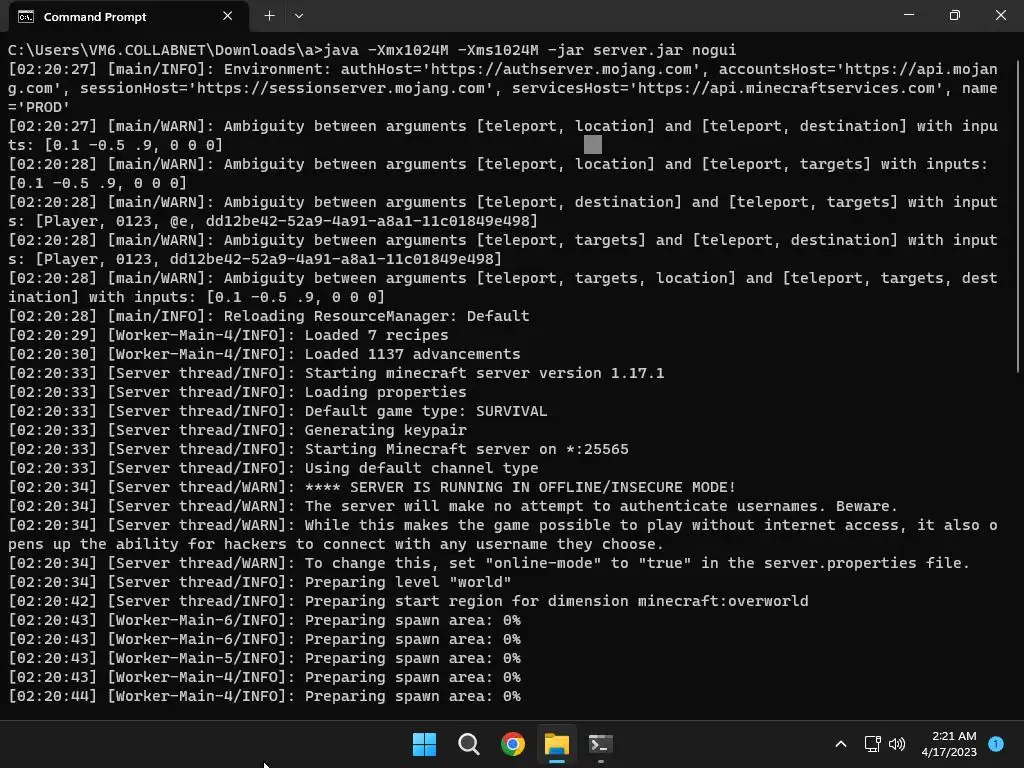Viewport: 1024px width, 768px height.
Task: Open volume control tray icon
Action: coord(897,744)
